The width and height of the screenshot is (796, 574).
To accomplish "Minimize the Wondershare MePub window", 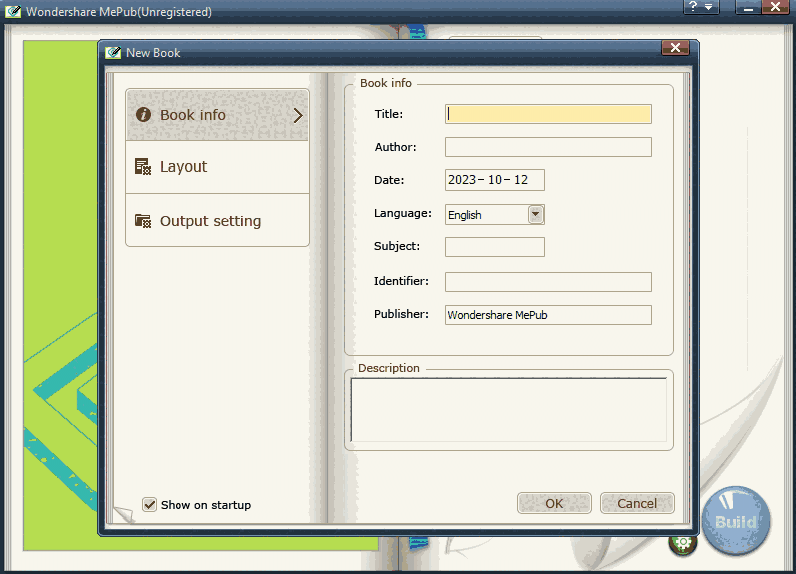I will pyautogui.click(x=748, y=8).
